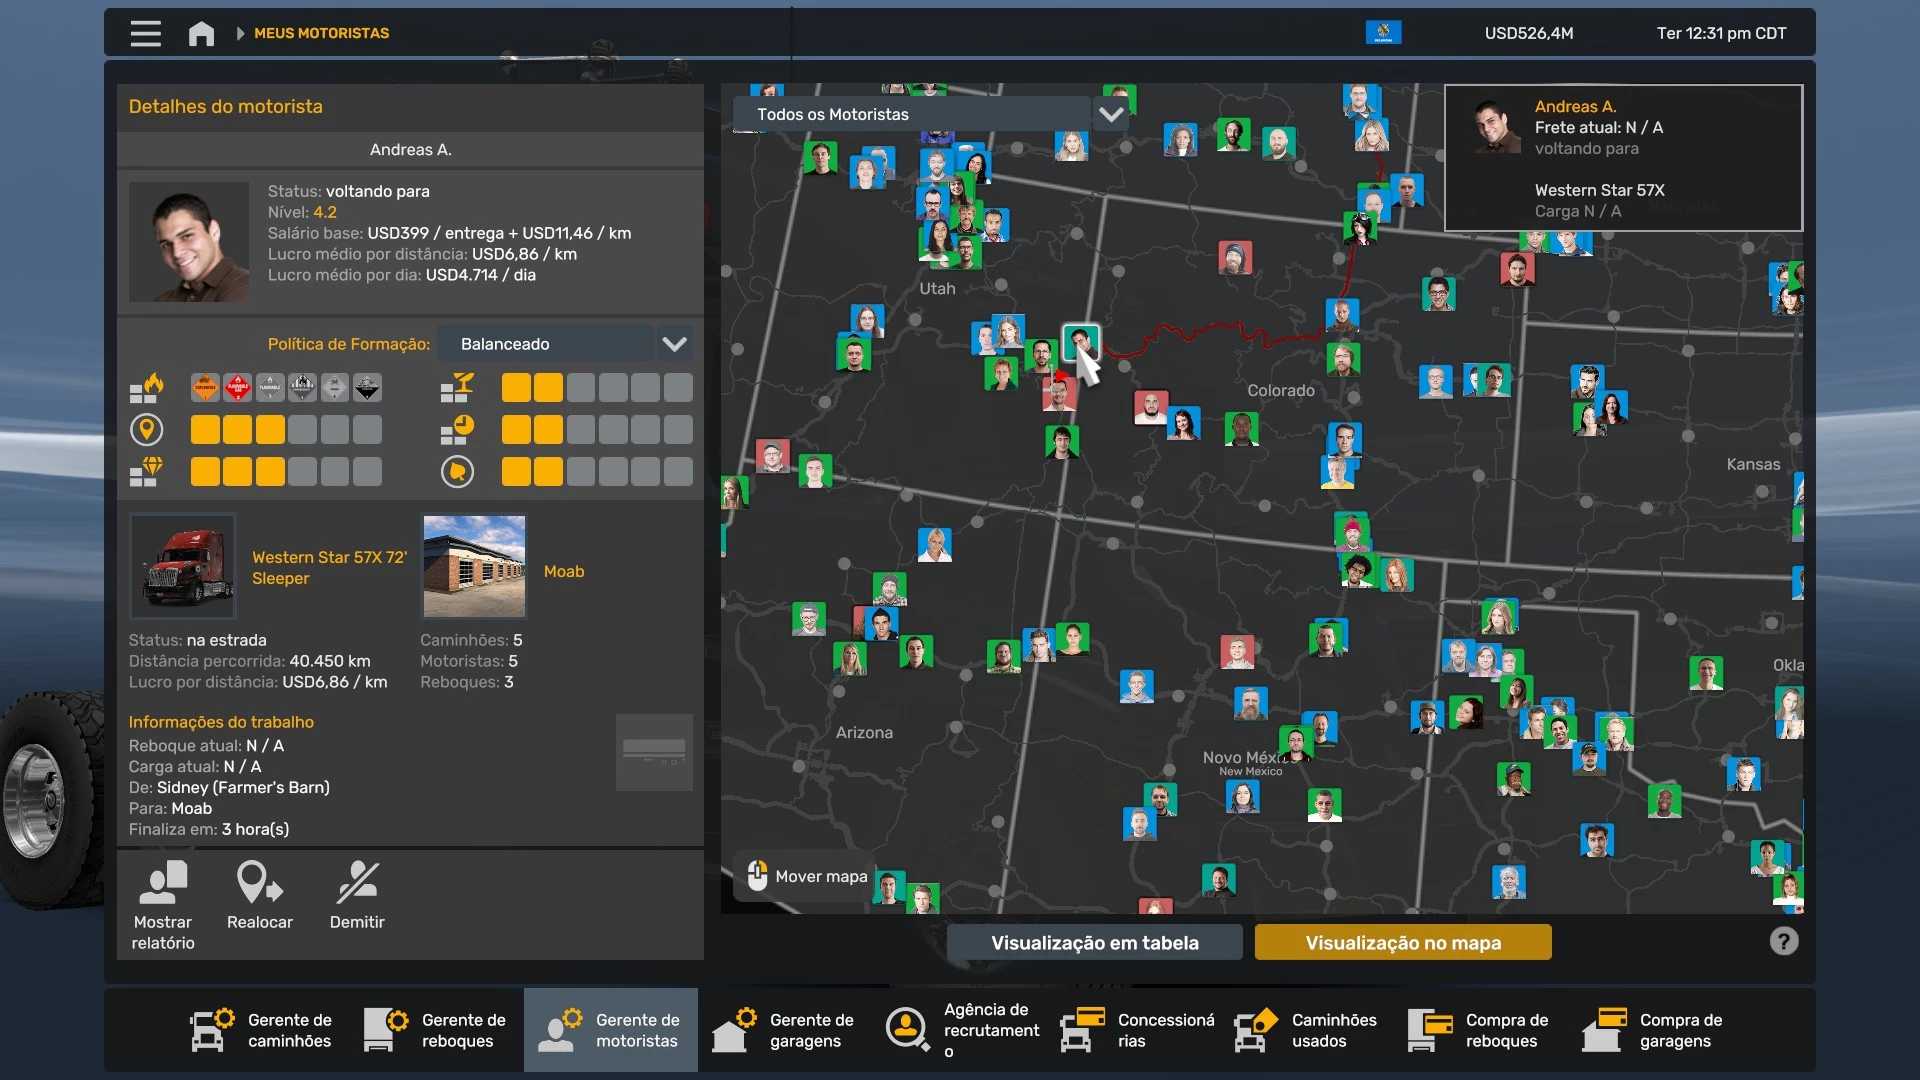Open the help question mark icon

point(1783,941)
